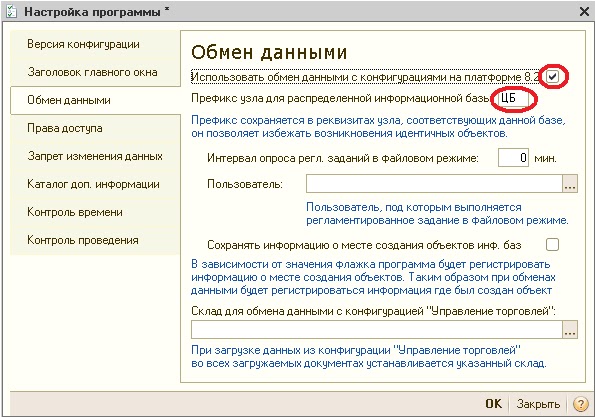Click the warehouse for data exchange field

pyautogui.click(x=376, y=329)
